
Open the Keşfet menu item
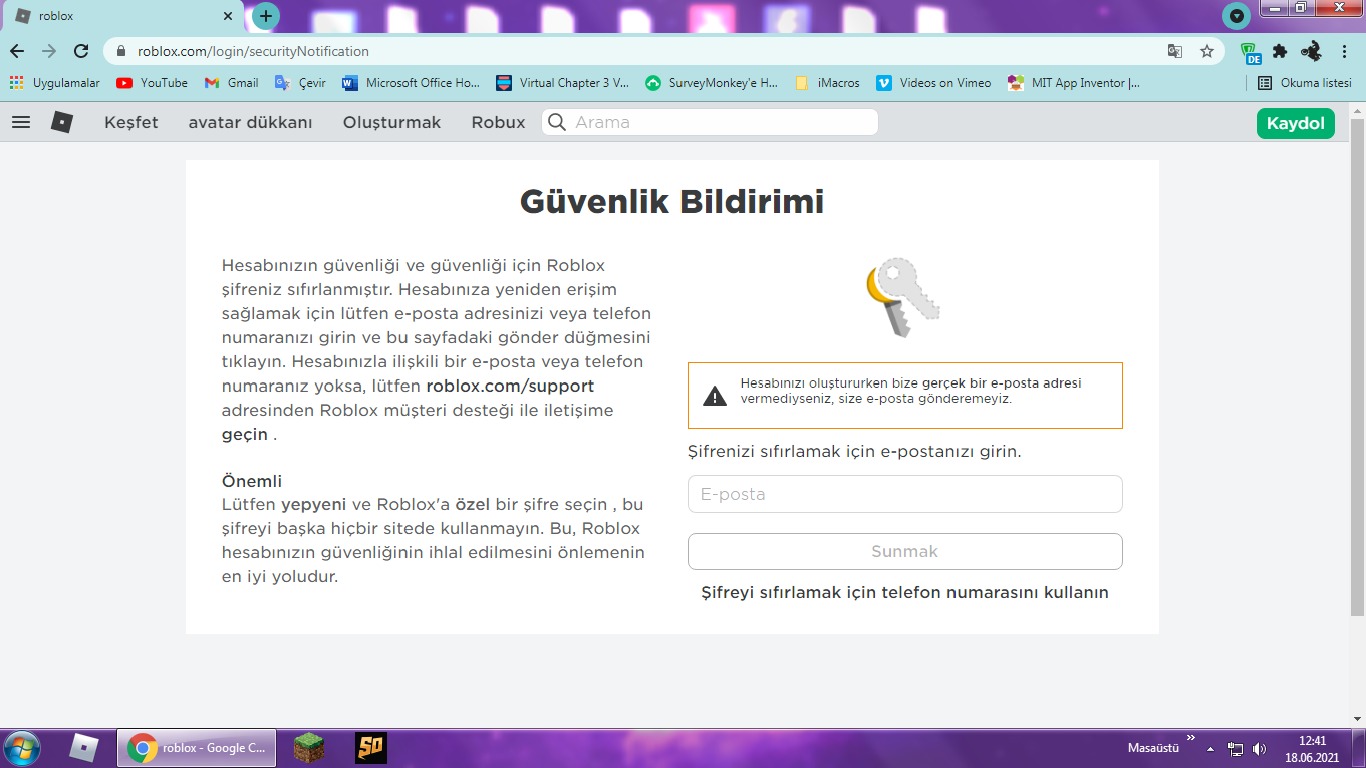point(131,122)
